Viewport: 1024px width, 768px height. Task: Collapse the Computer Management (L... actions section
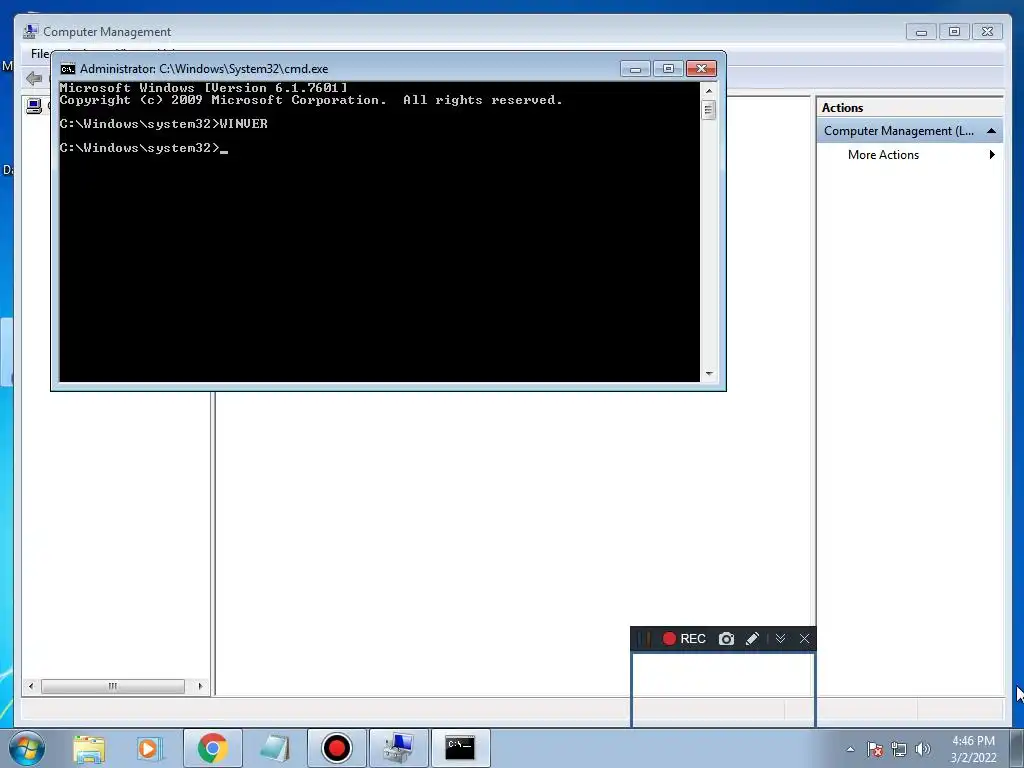coord(991,131)
